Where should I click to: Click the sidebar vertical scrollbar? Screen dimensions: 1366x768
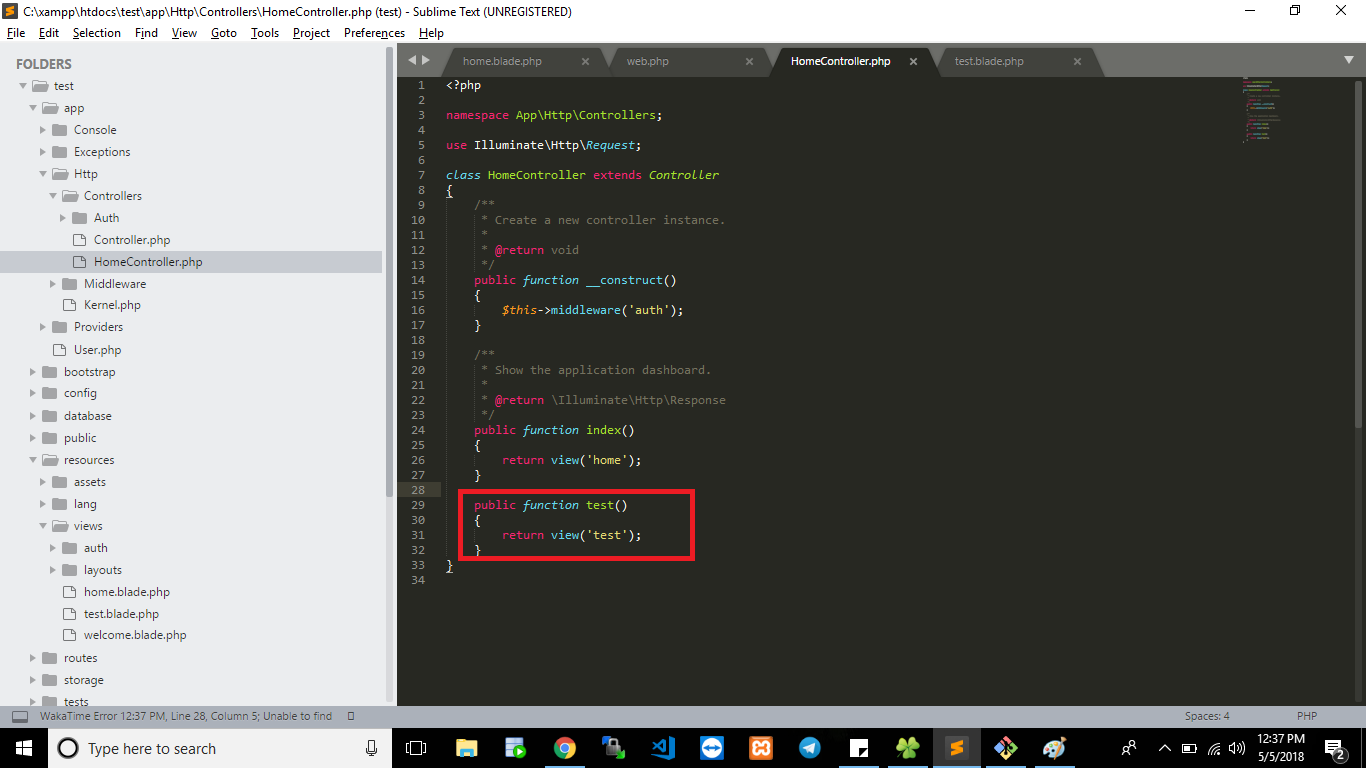390,272
